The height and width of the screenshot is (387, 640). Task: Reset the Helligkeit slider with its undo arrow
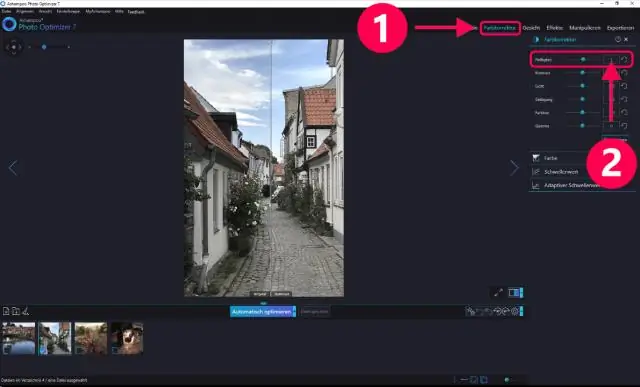point(624,60)
